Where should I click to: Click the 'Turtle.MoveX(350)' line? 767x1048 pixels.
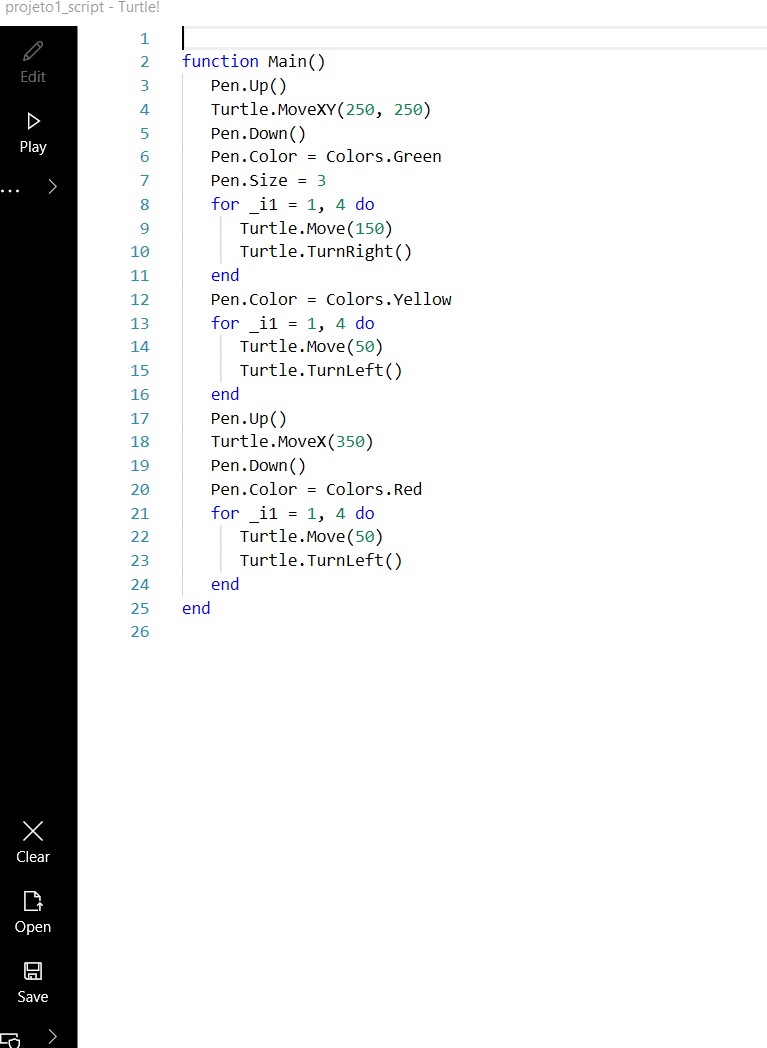pyautogui.click(x=292, y=441)
